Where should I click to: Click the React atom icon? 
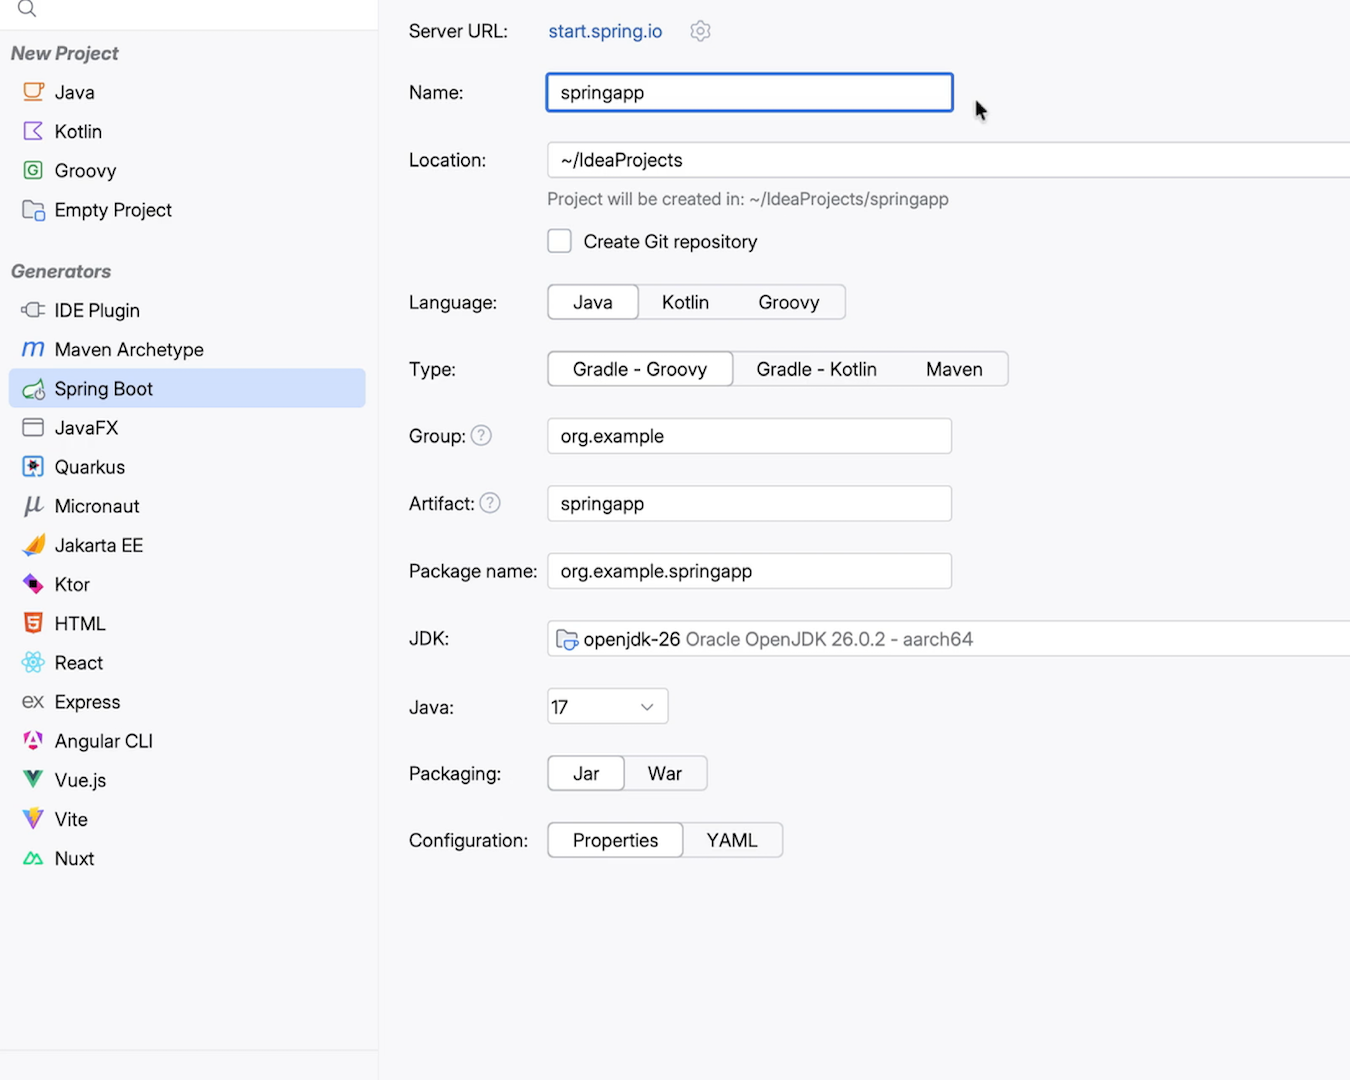[33, 662]
